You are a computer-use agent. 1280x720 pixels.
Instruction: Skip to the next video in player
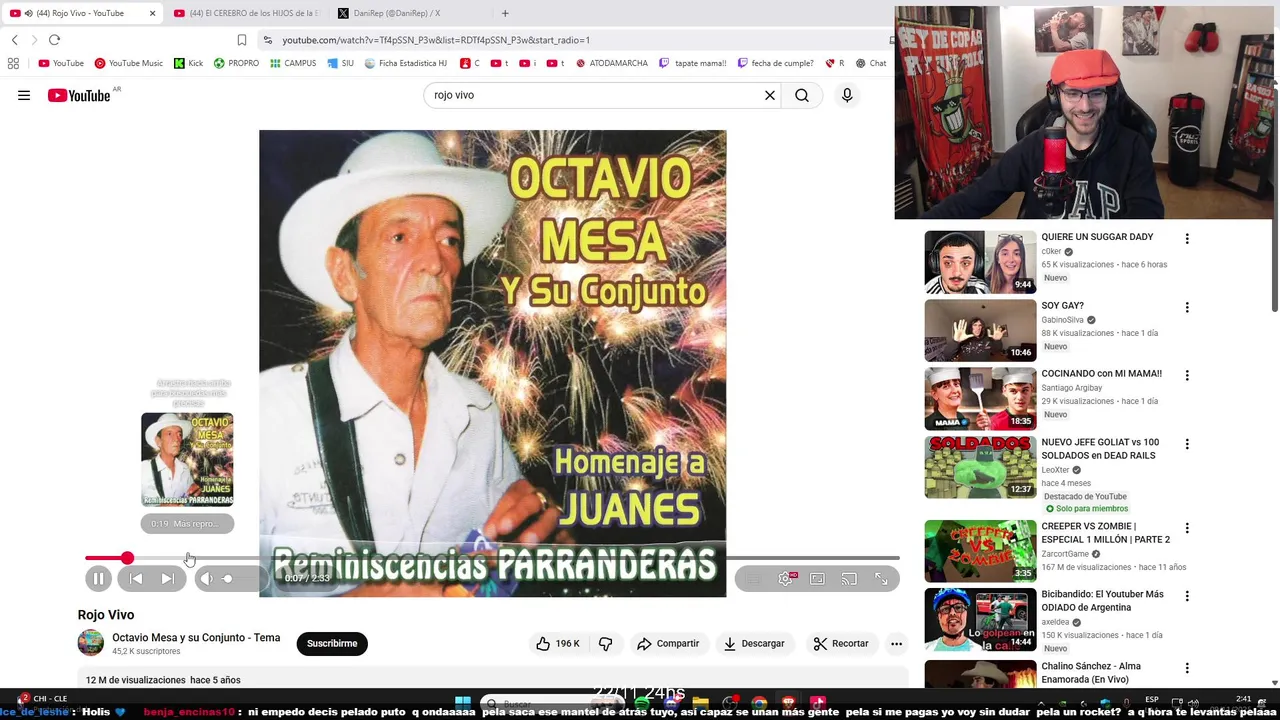point(167,578)
